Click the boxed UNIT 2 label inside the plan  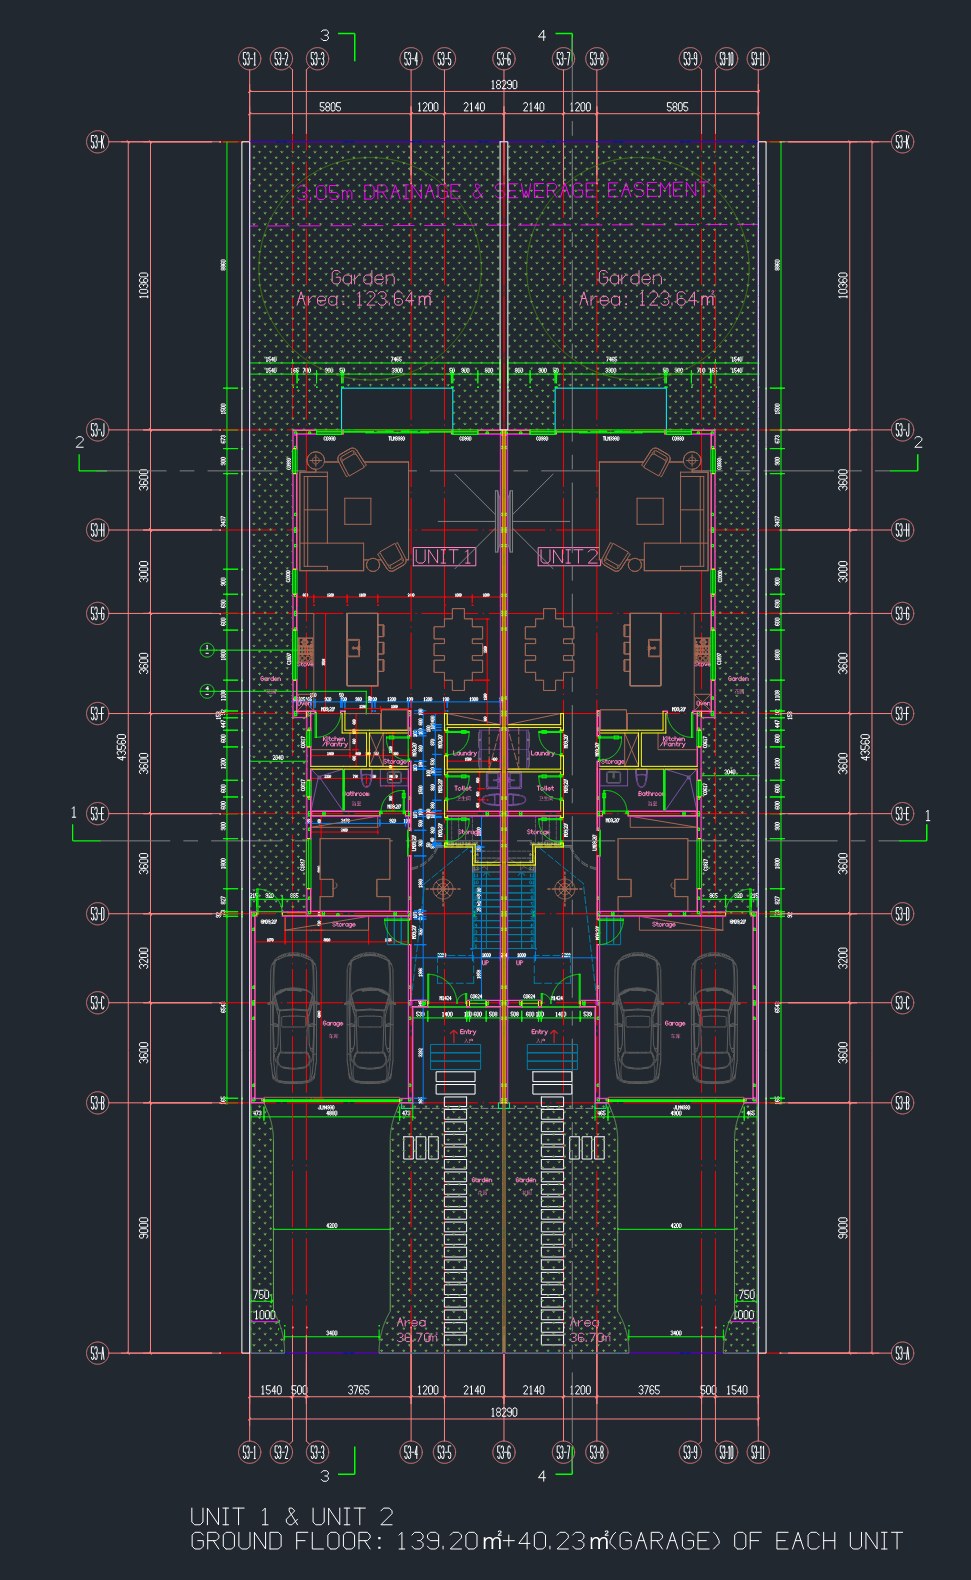point(569,557)
